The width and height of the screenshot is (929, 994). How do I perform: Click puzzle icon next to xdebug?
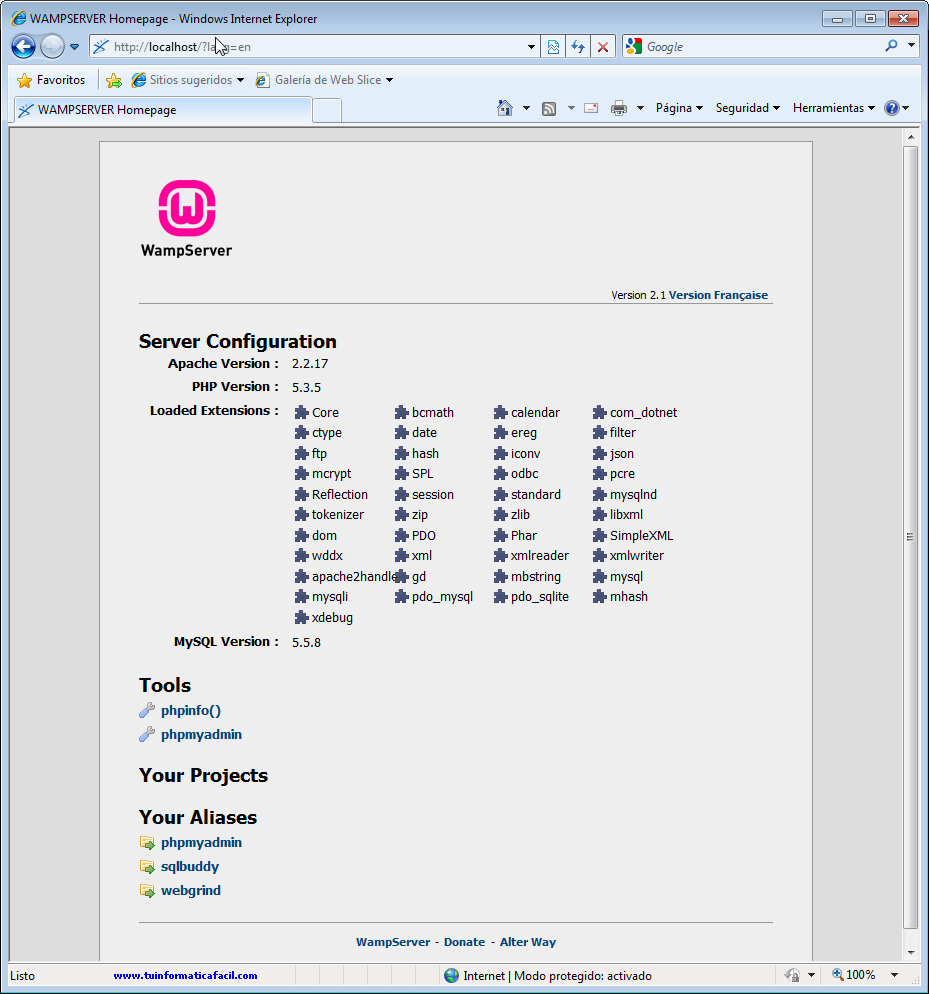tap(302, 617)
